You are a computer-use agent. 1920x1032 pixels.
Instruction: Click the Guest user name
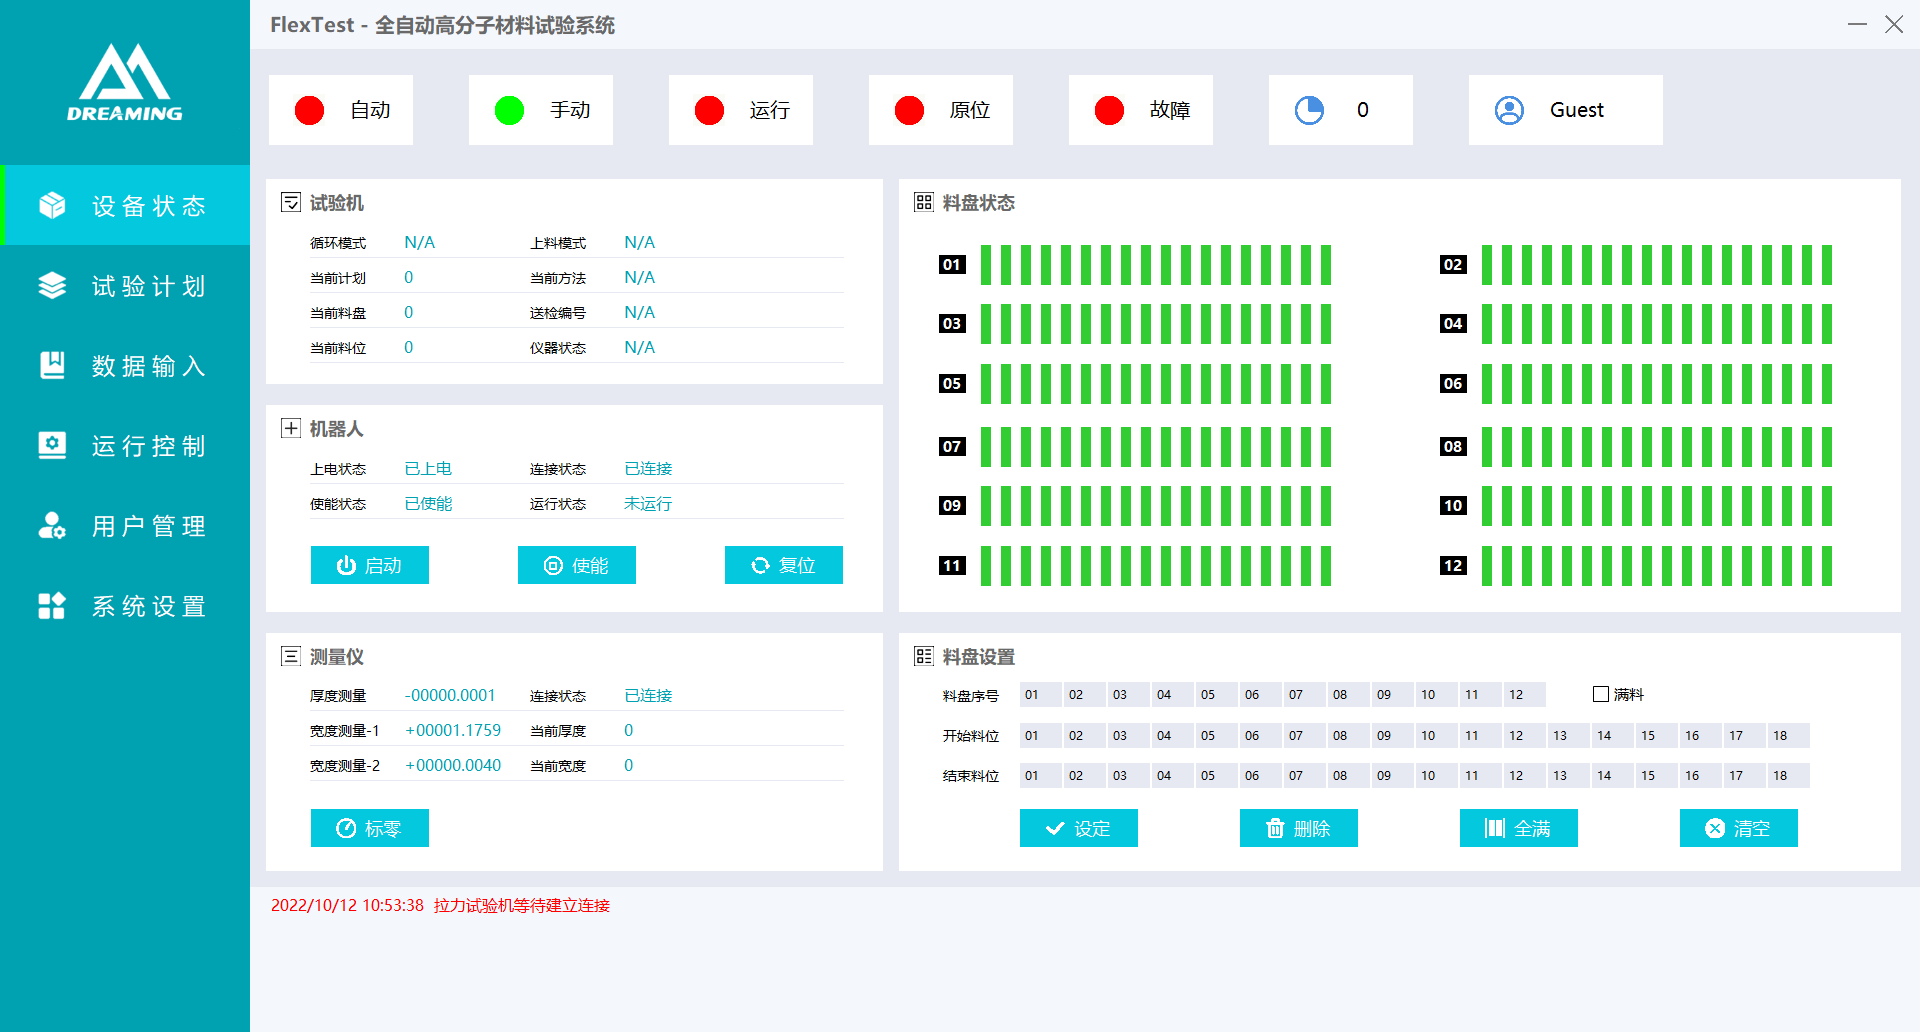[x=1577, y=110]
